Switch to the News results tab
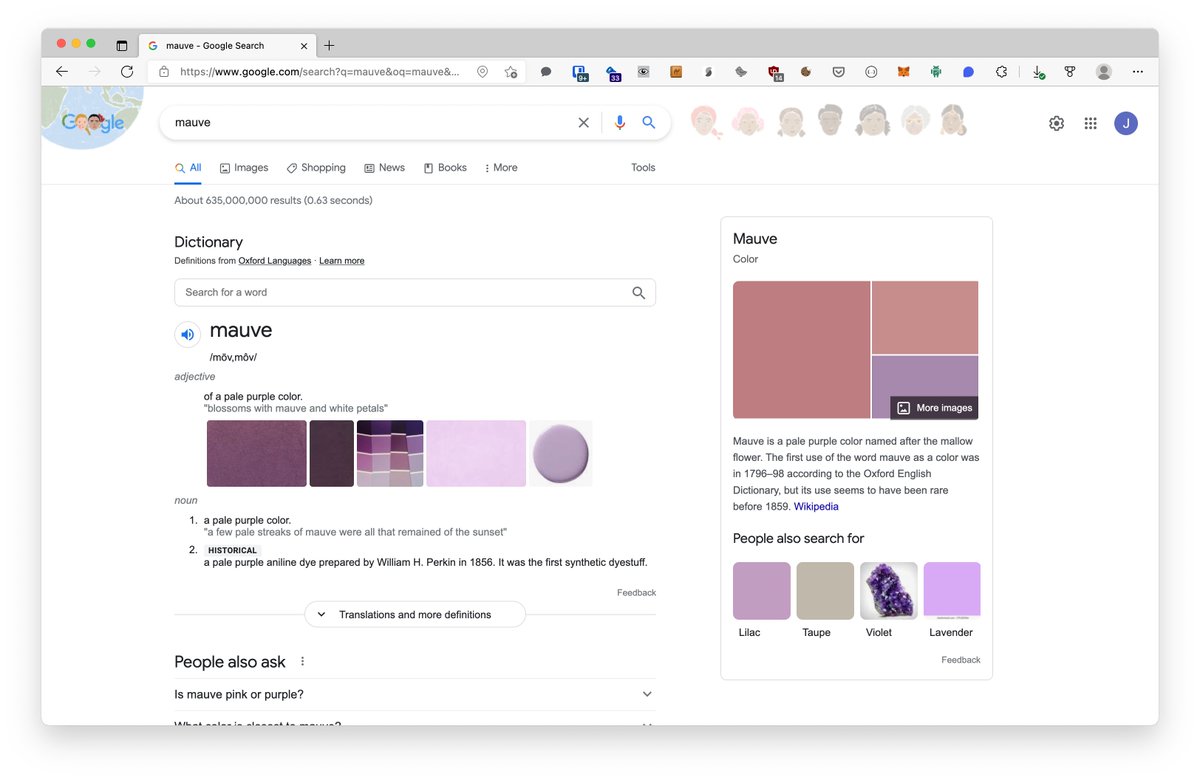The image size is (1200, 780). pyautogui.click(x=384, y=168)
